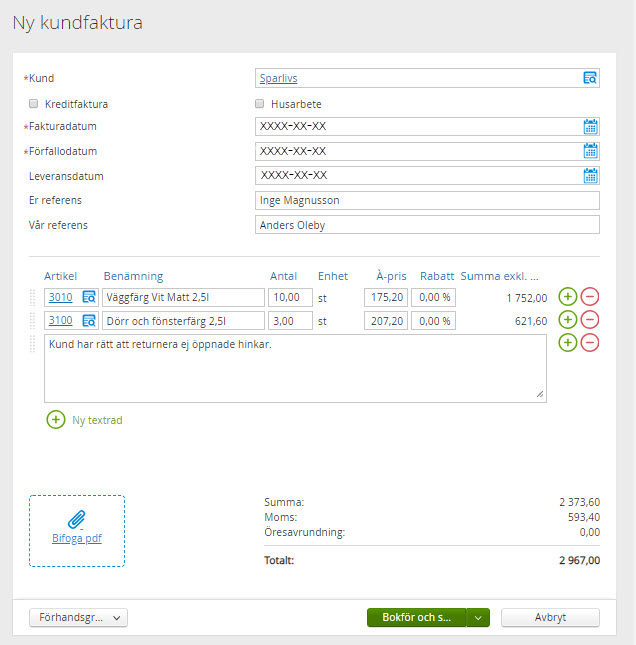Viewport: 636px width, 645px height.
Task: Cancel with the Avbryt button
Action: 550,617
